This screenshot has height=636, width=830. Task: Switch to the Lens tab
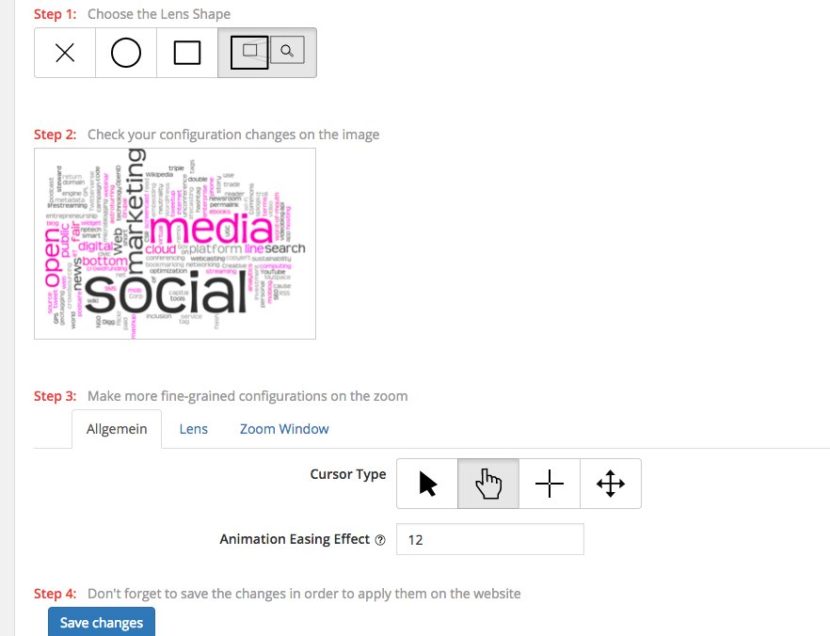(x=193, y=429)
